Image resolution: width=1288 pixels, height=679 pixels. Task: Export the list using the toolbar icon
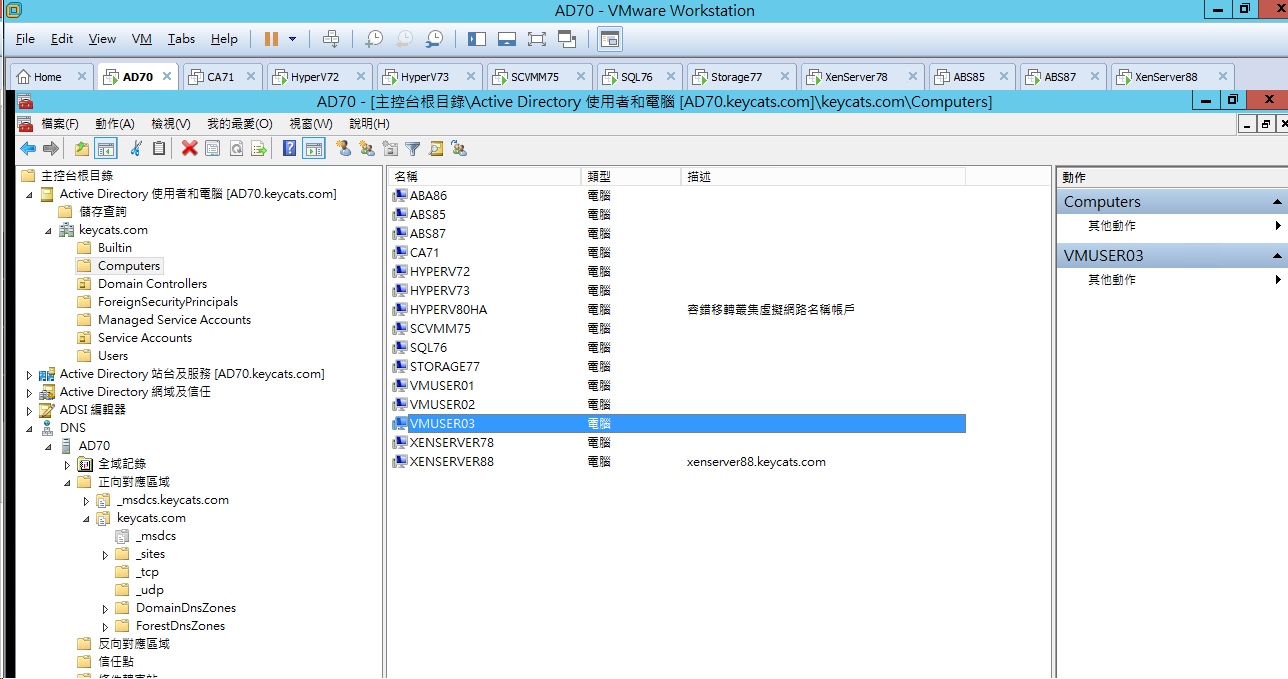[x=259, y=149]
